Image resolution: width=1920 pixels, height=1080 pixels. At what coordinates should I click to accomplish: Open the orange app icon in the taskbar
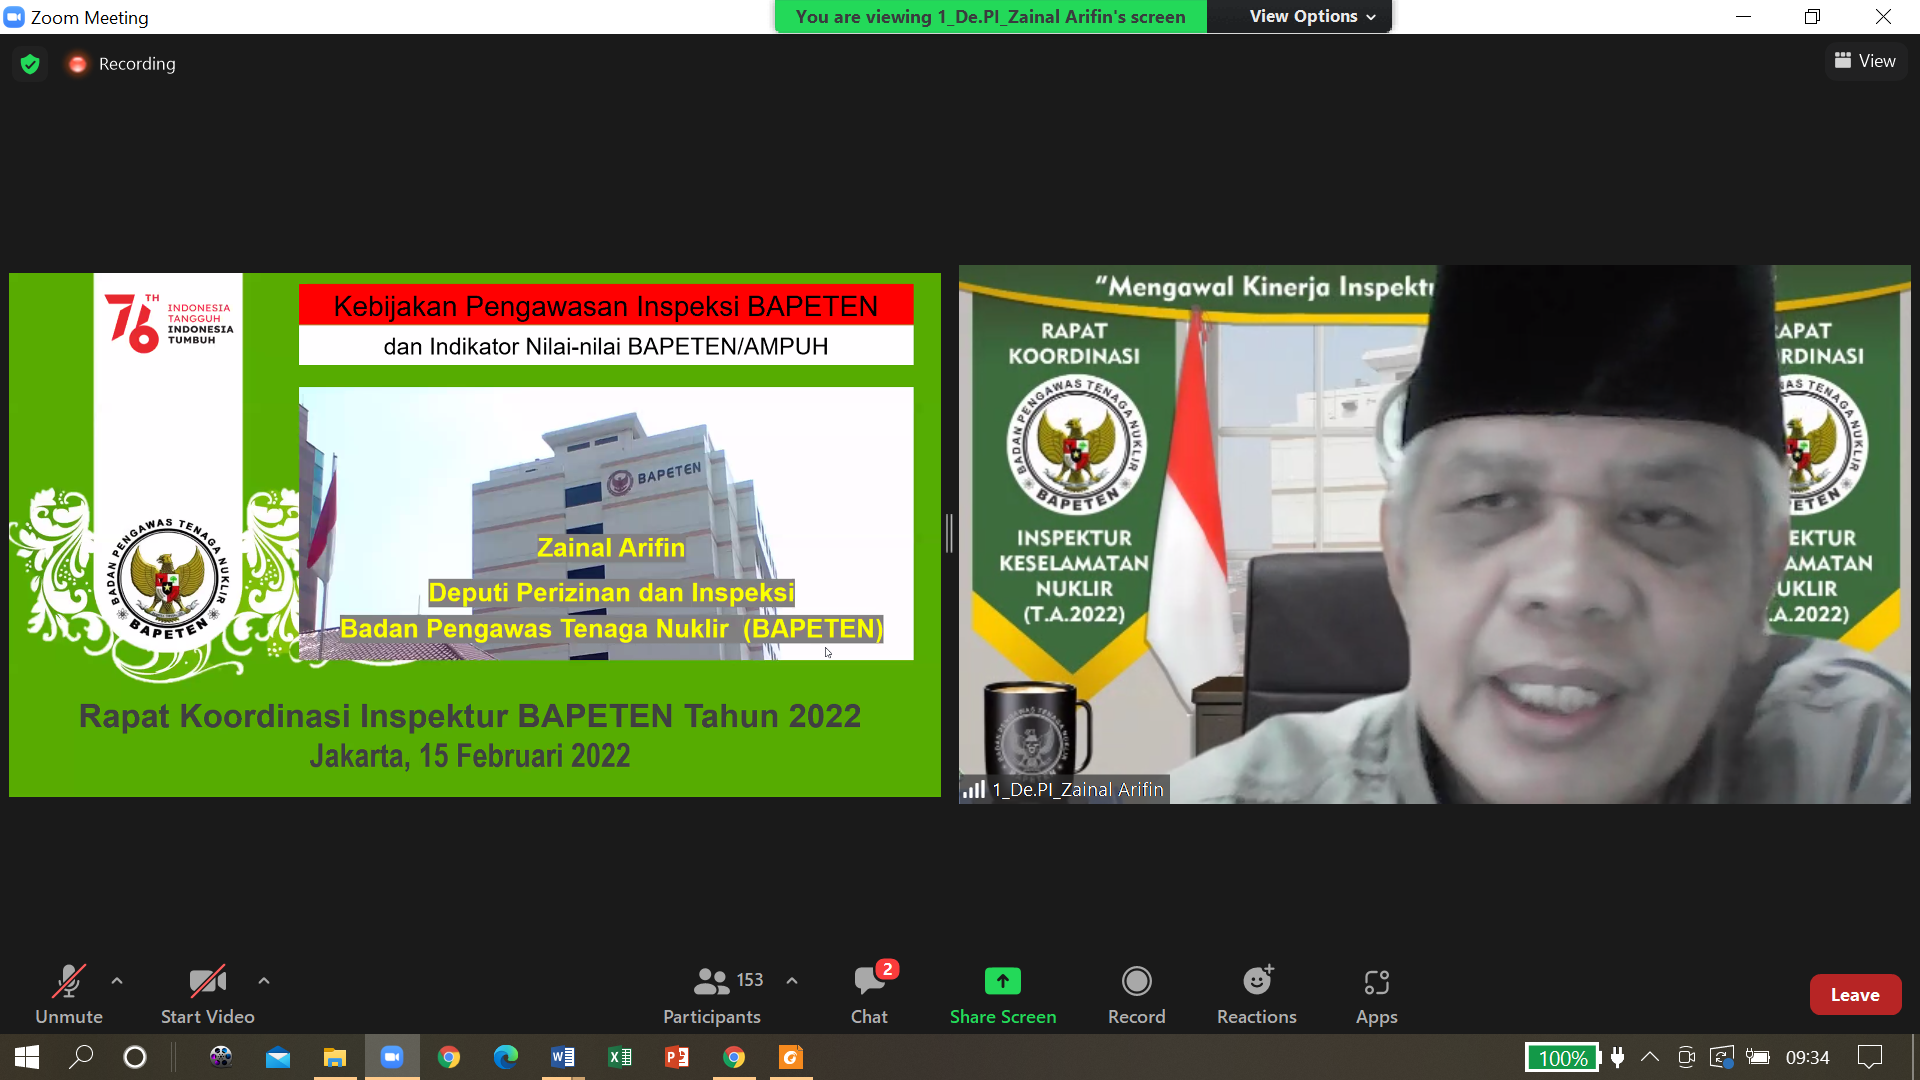pyautogui.click(x=791, y=1057)
